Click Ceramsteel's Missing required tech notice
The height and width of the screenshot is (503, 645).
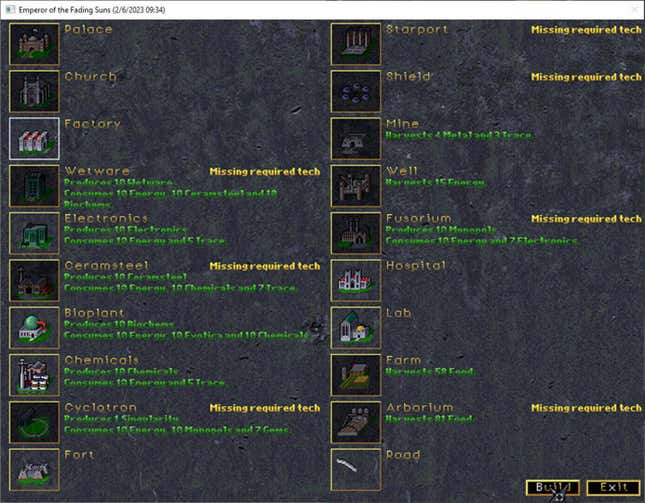(265, 266)
